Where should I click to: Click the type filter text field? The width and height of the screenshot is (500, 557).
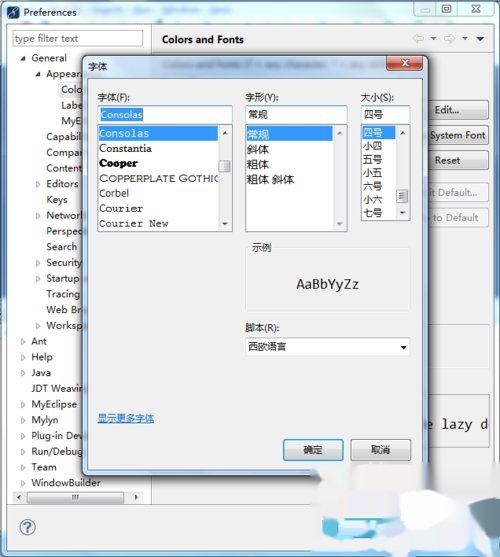tap(78, 38)
